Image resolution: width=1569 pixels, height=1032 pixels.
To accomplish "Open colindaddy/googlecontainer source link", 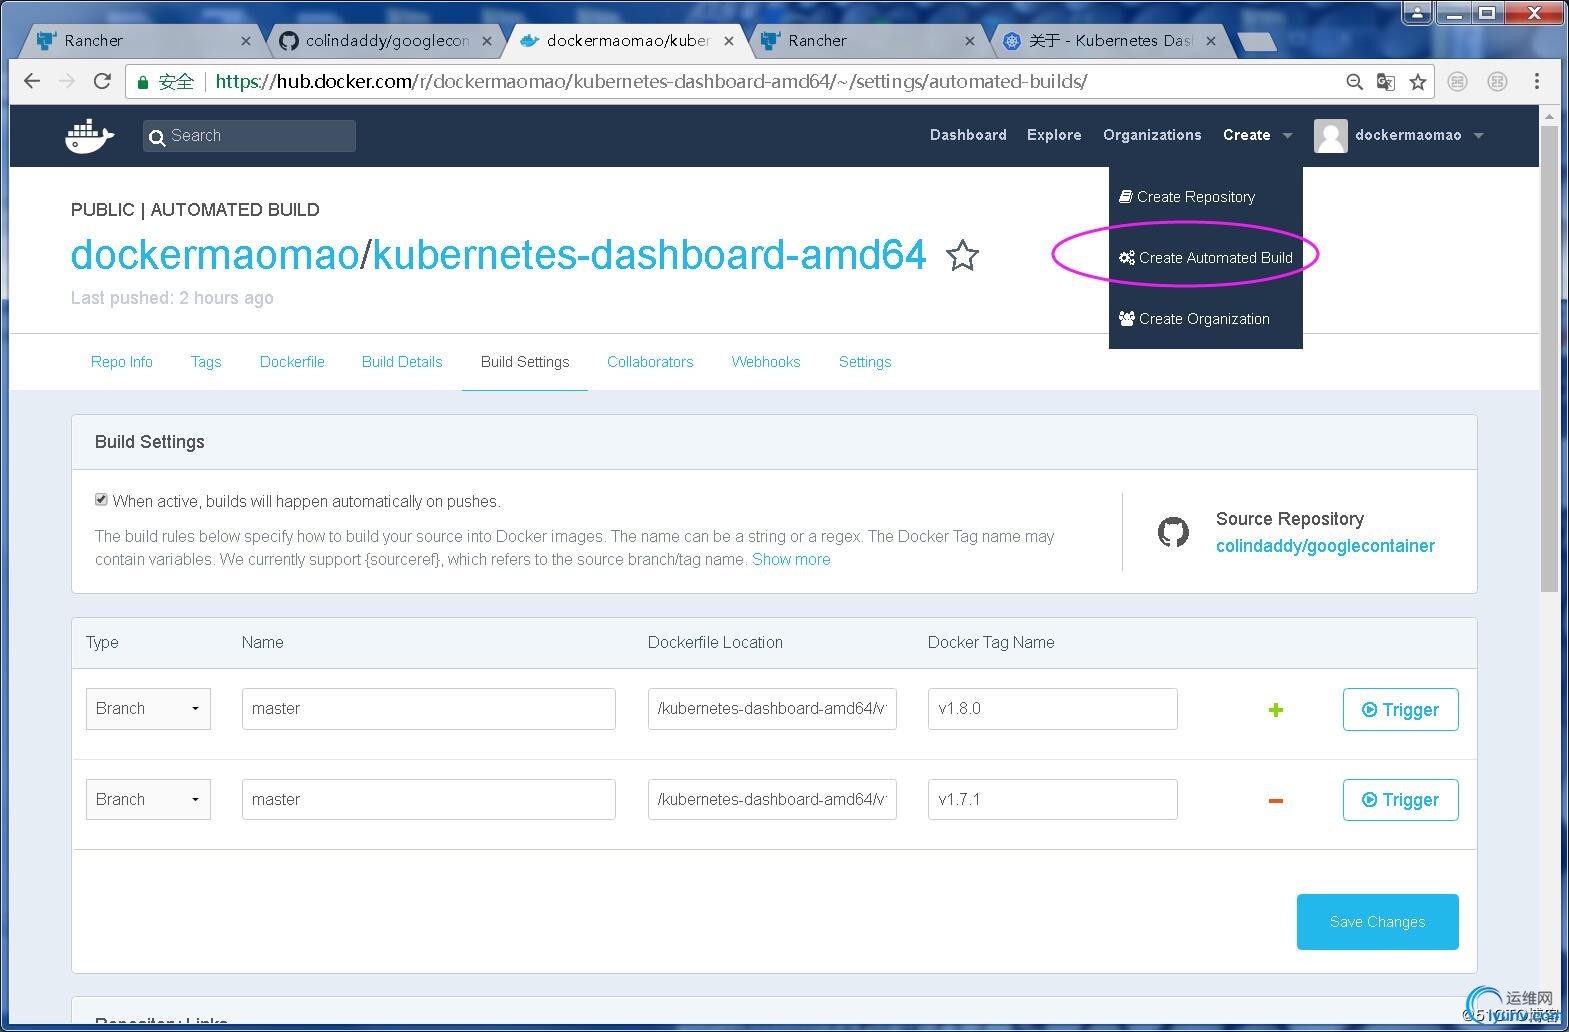I will click(1325, 546).
